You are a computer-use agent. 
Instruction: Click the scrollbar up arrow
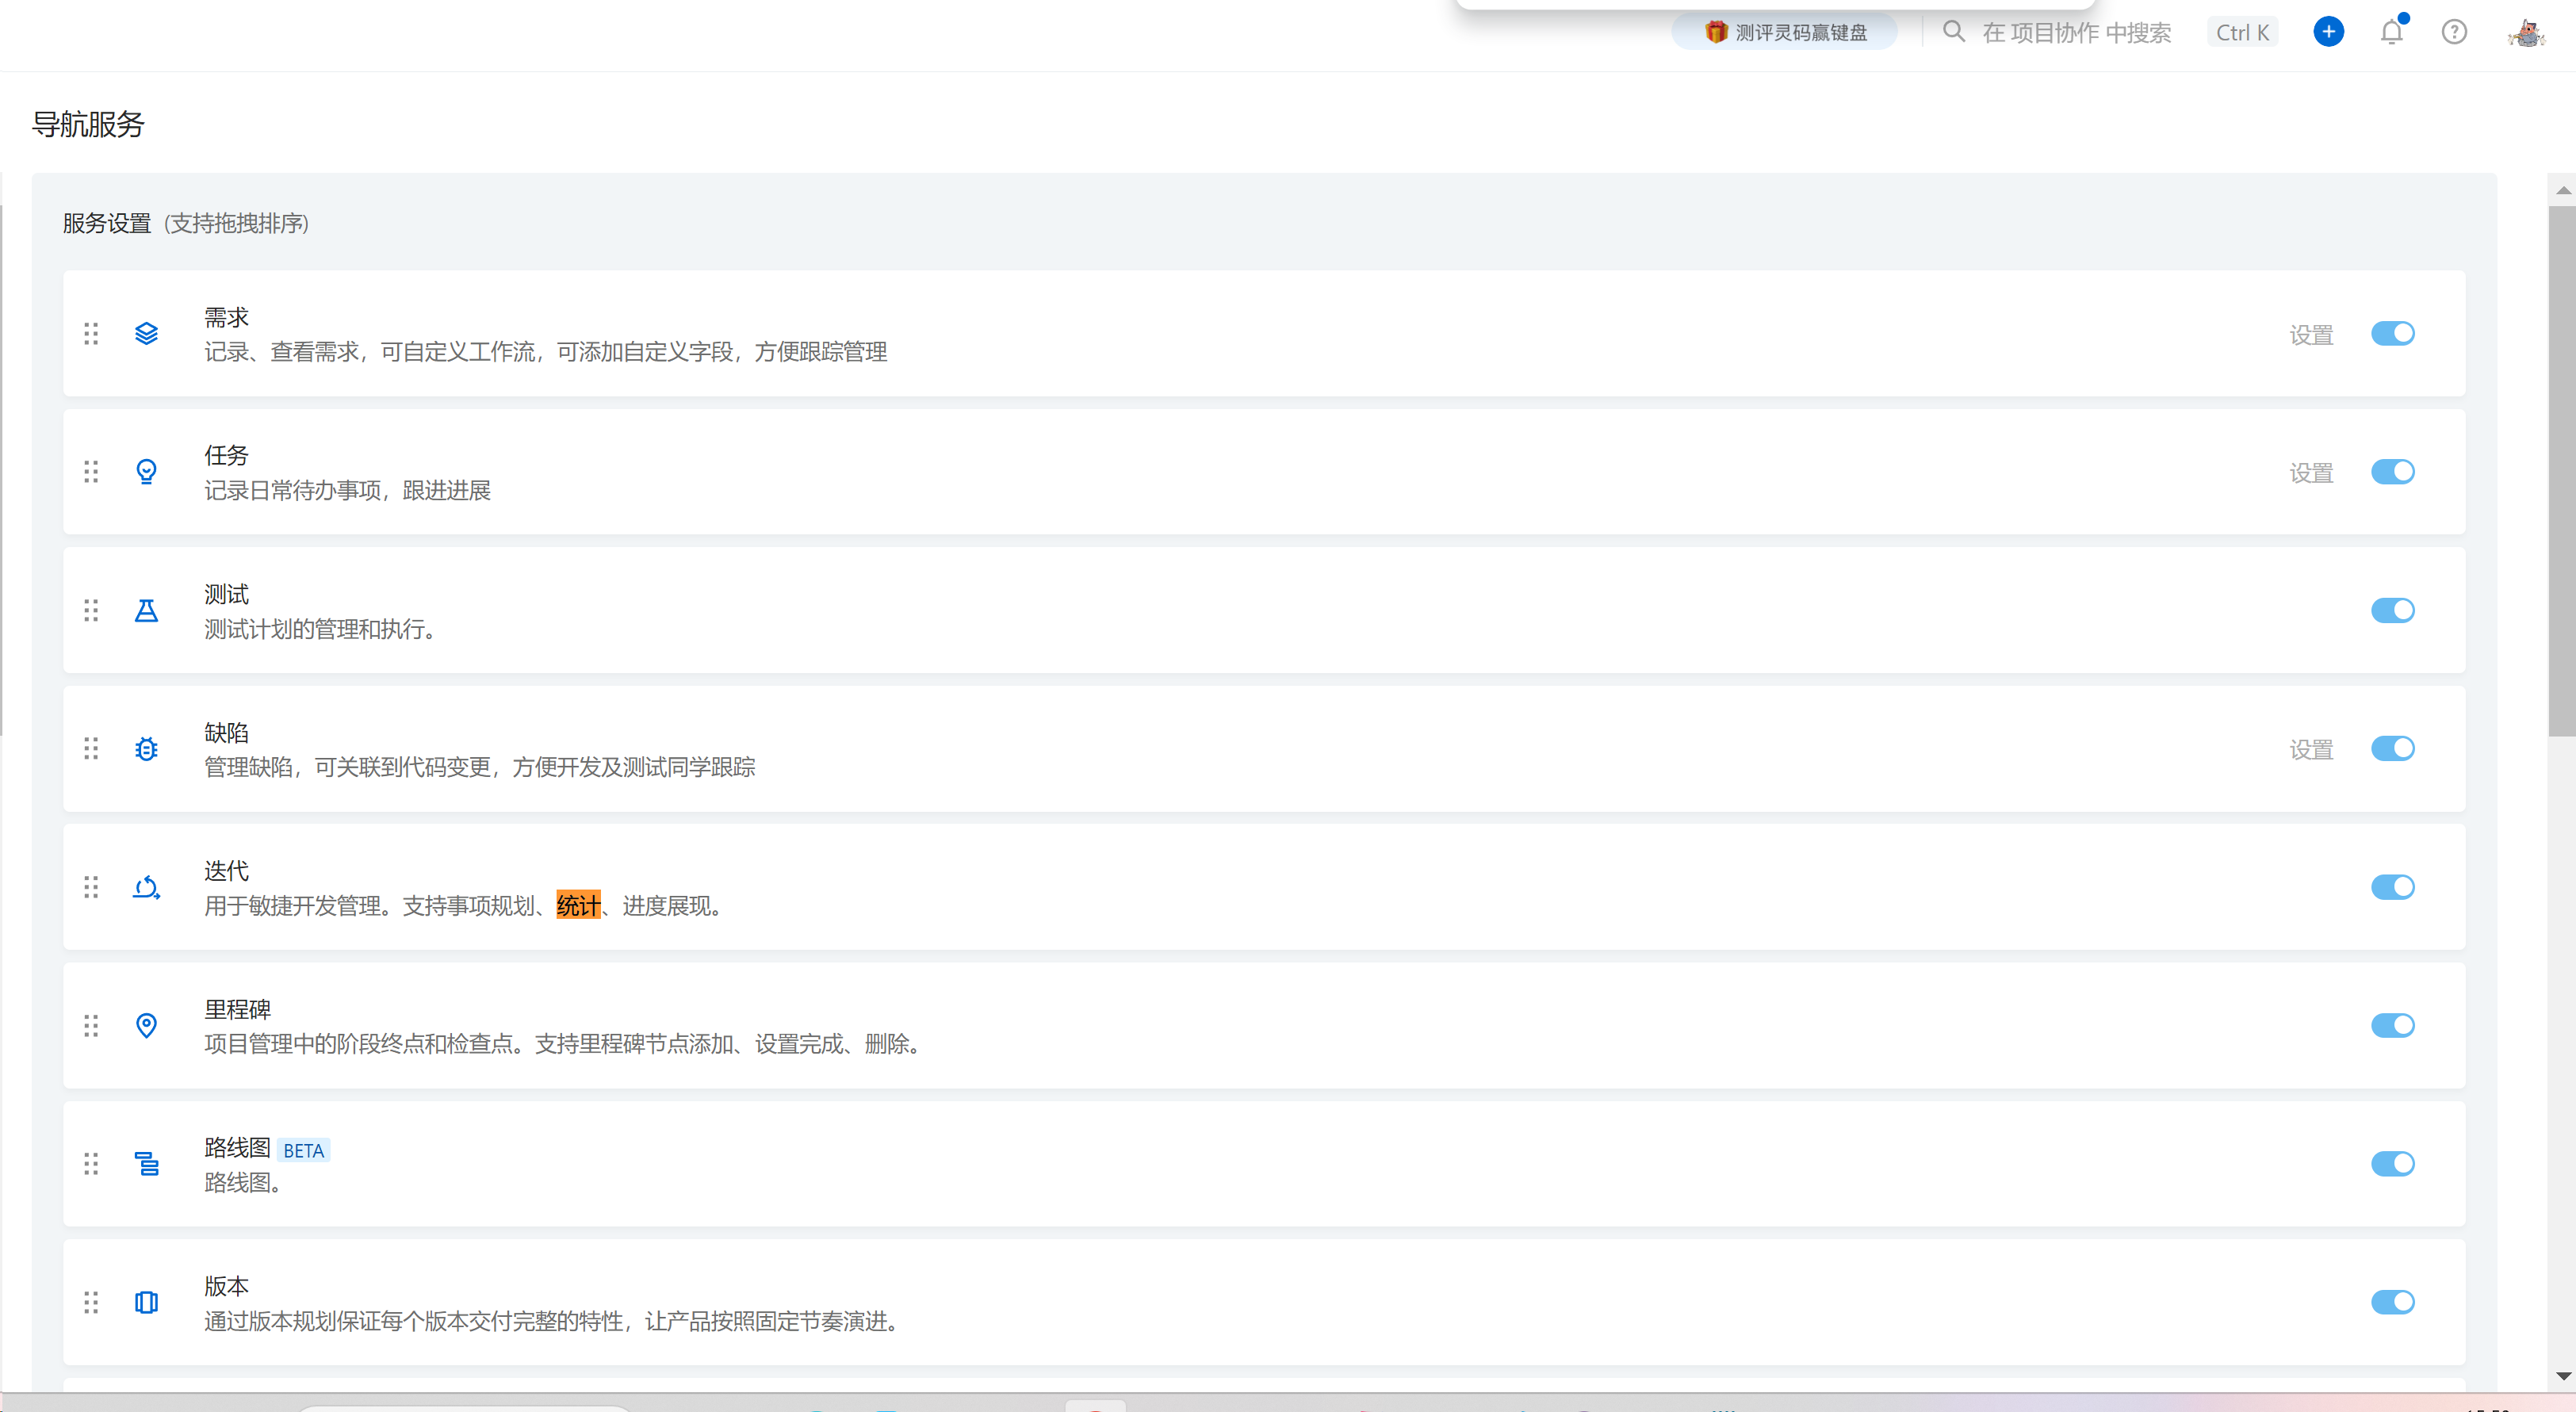(2563, 190)
